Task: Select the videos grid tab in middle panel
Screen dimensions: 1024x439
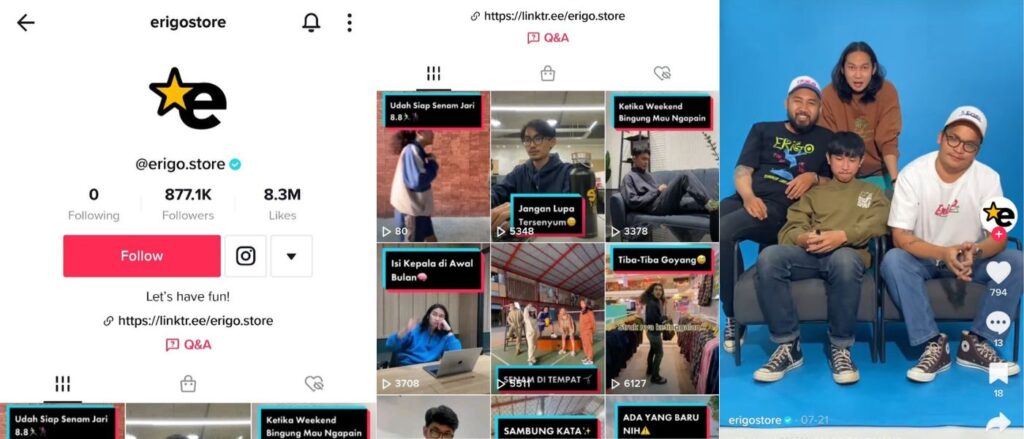Action: pyautogui.click(x=434, y=74)
